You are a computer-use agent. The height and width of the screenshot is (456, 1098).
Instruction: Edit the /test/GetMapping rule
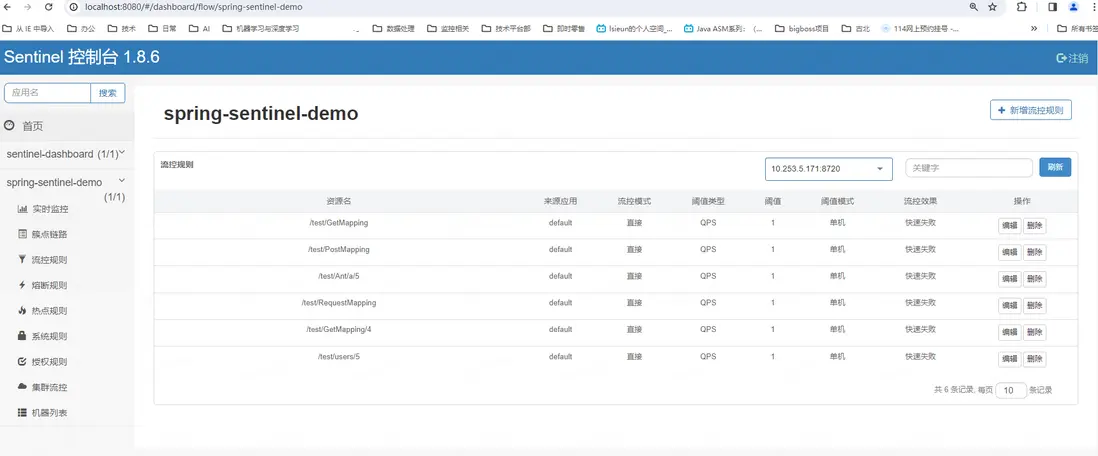coord(1009,226)
